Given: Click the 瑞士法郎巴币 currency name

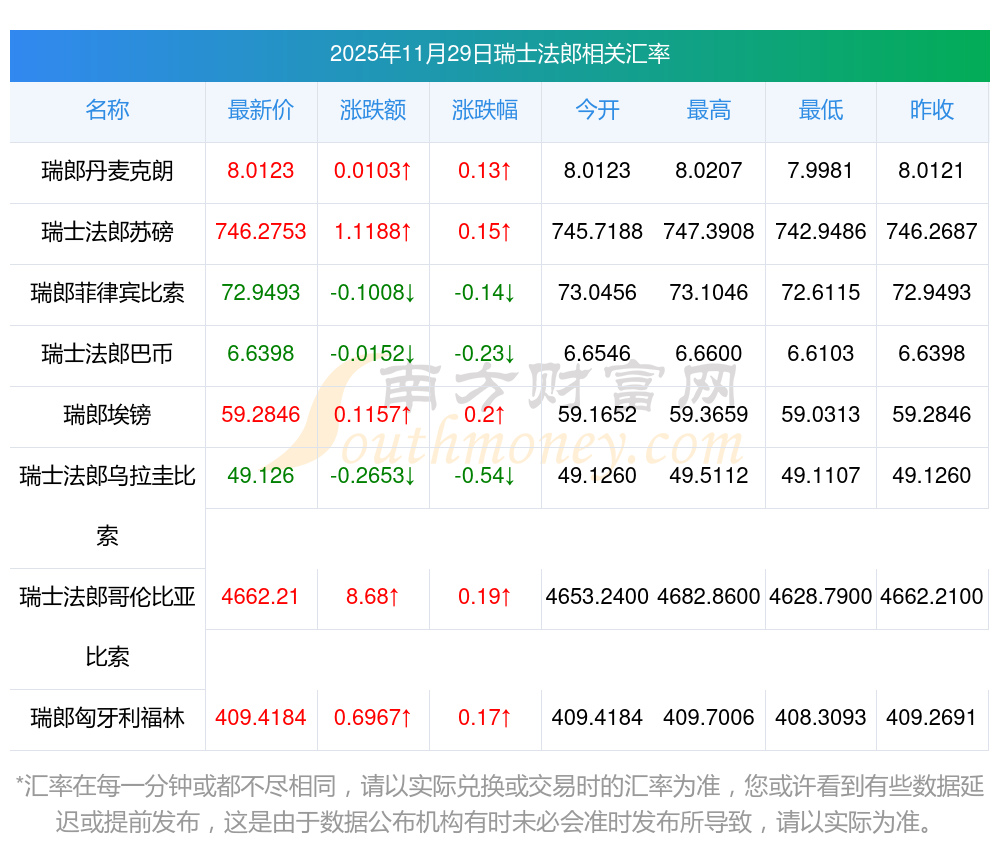Looking at the screenshot, I should pos(107,354).
